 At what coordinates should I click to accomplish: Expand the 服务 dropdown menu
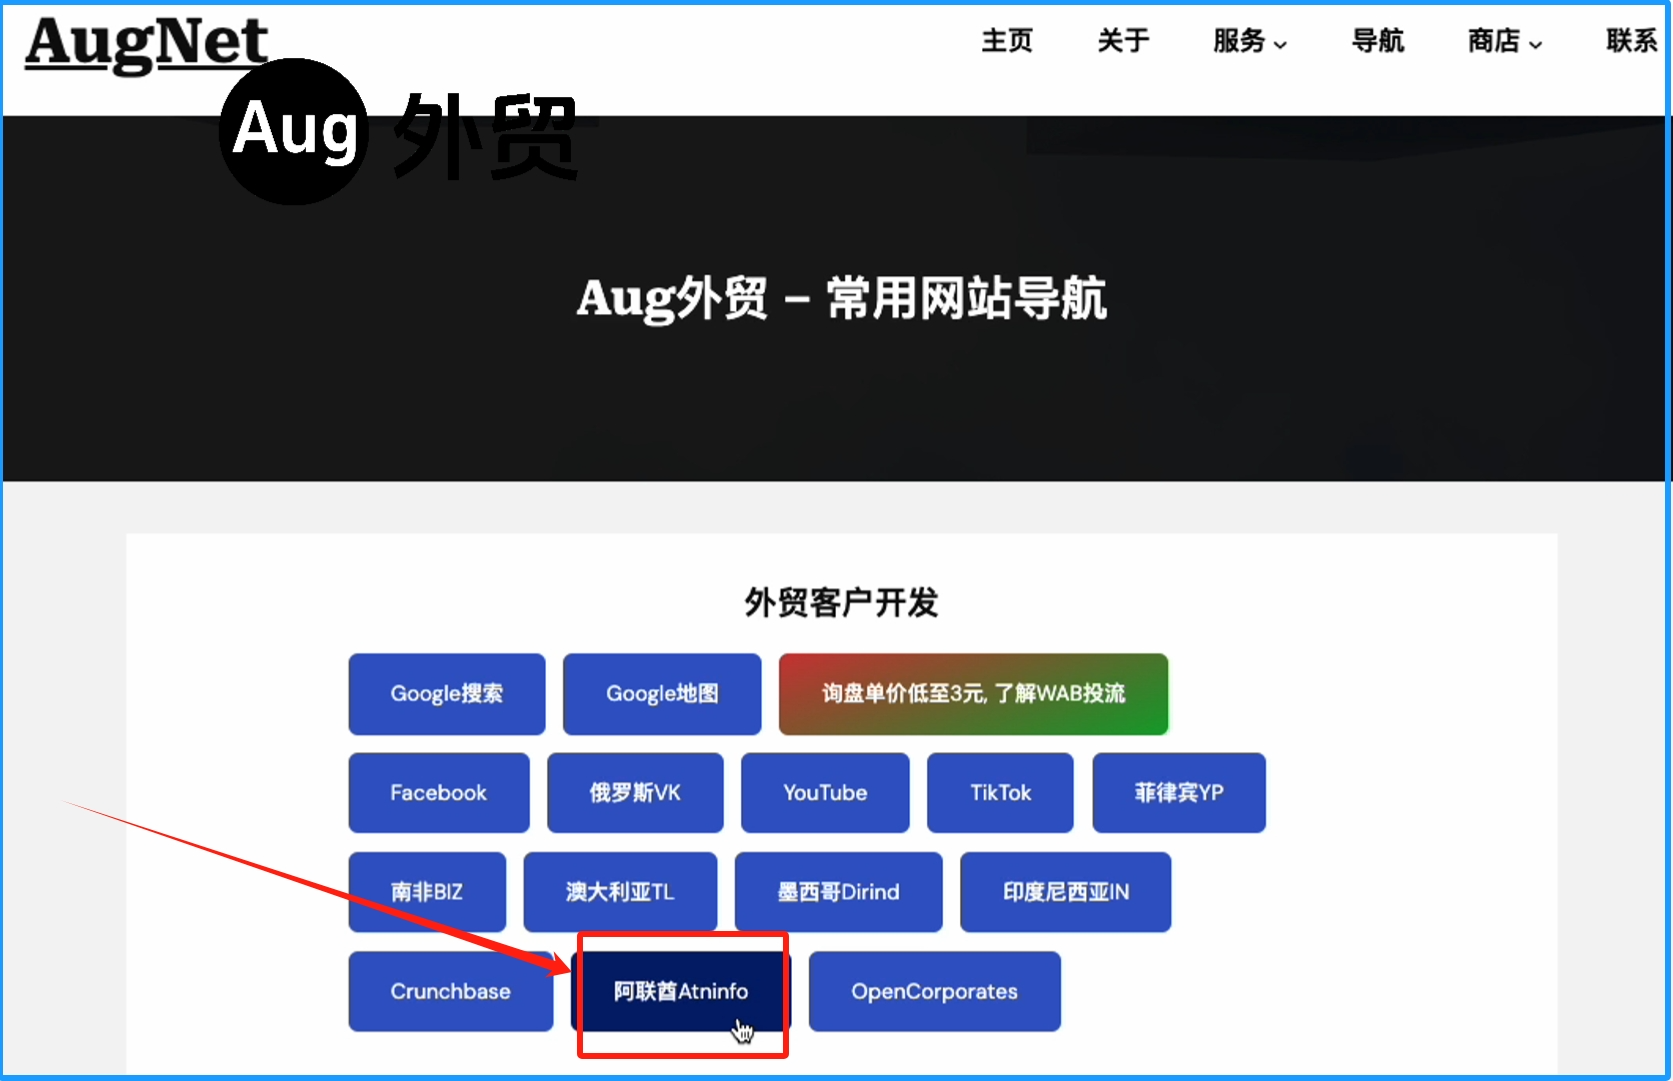1250,41
